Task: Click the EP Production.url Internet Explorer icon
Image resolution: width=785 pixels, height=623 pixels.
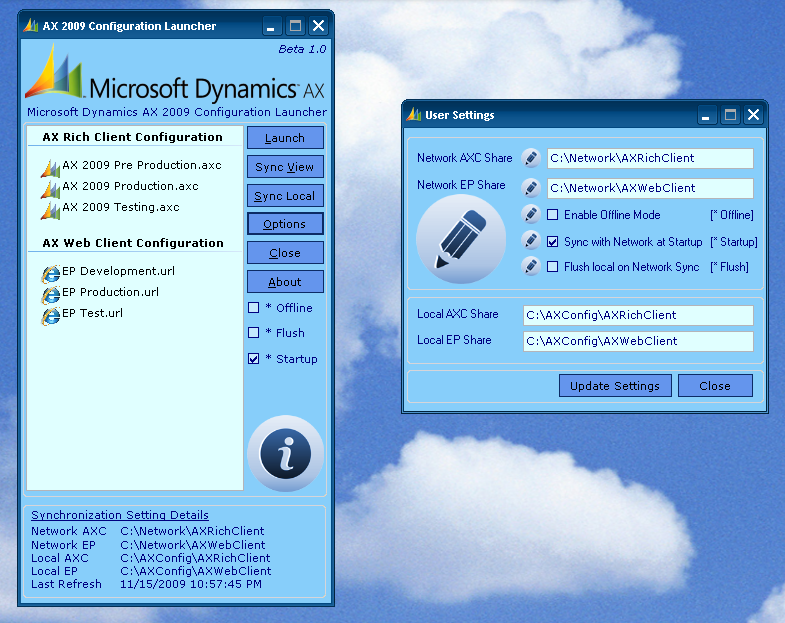Action: [x=51, y=294]
